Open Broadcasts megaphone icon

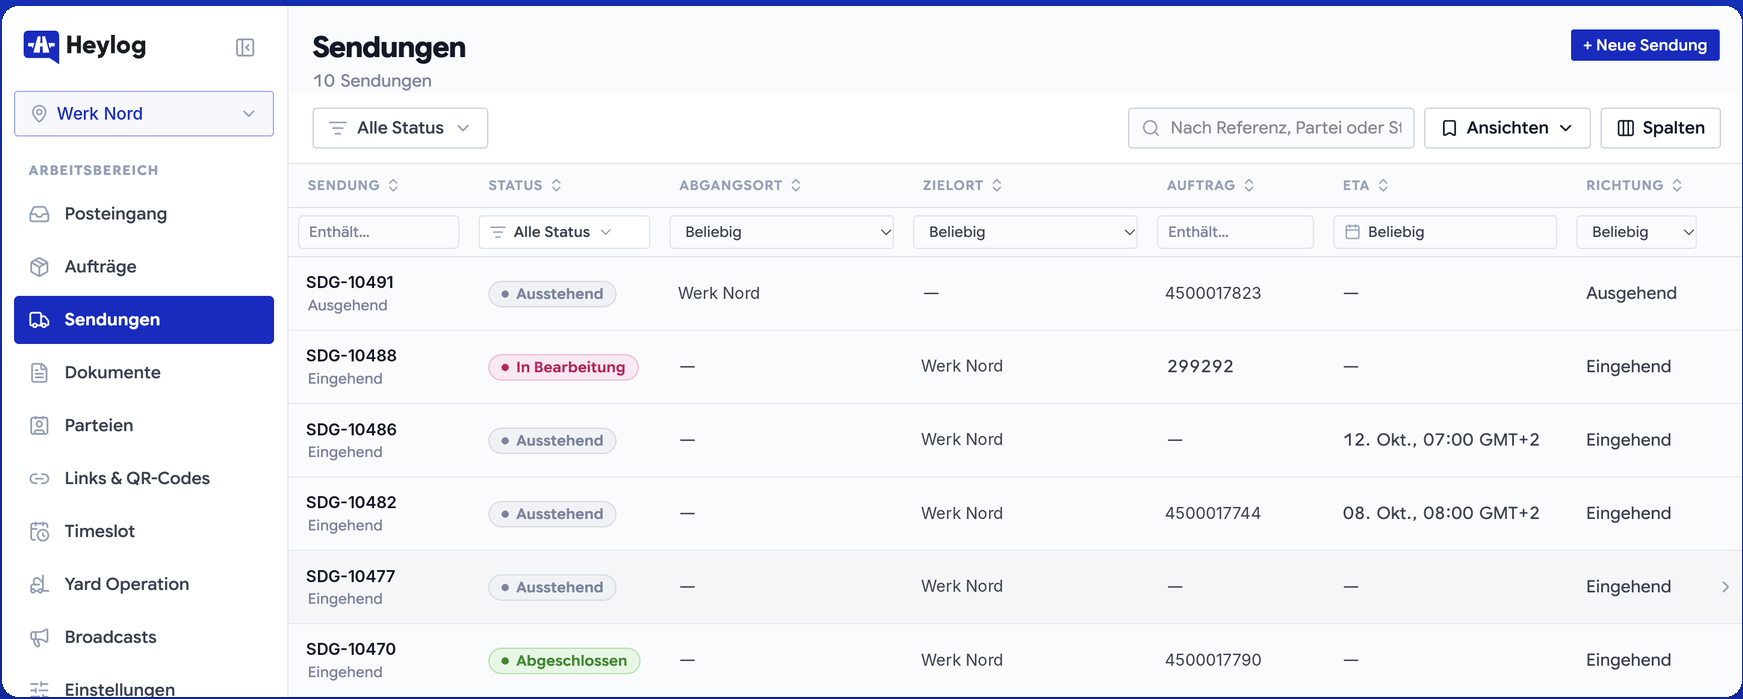tap(39, 638)
